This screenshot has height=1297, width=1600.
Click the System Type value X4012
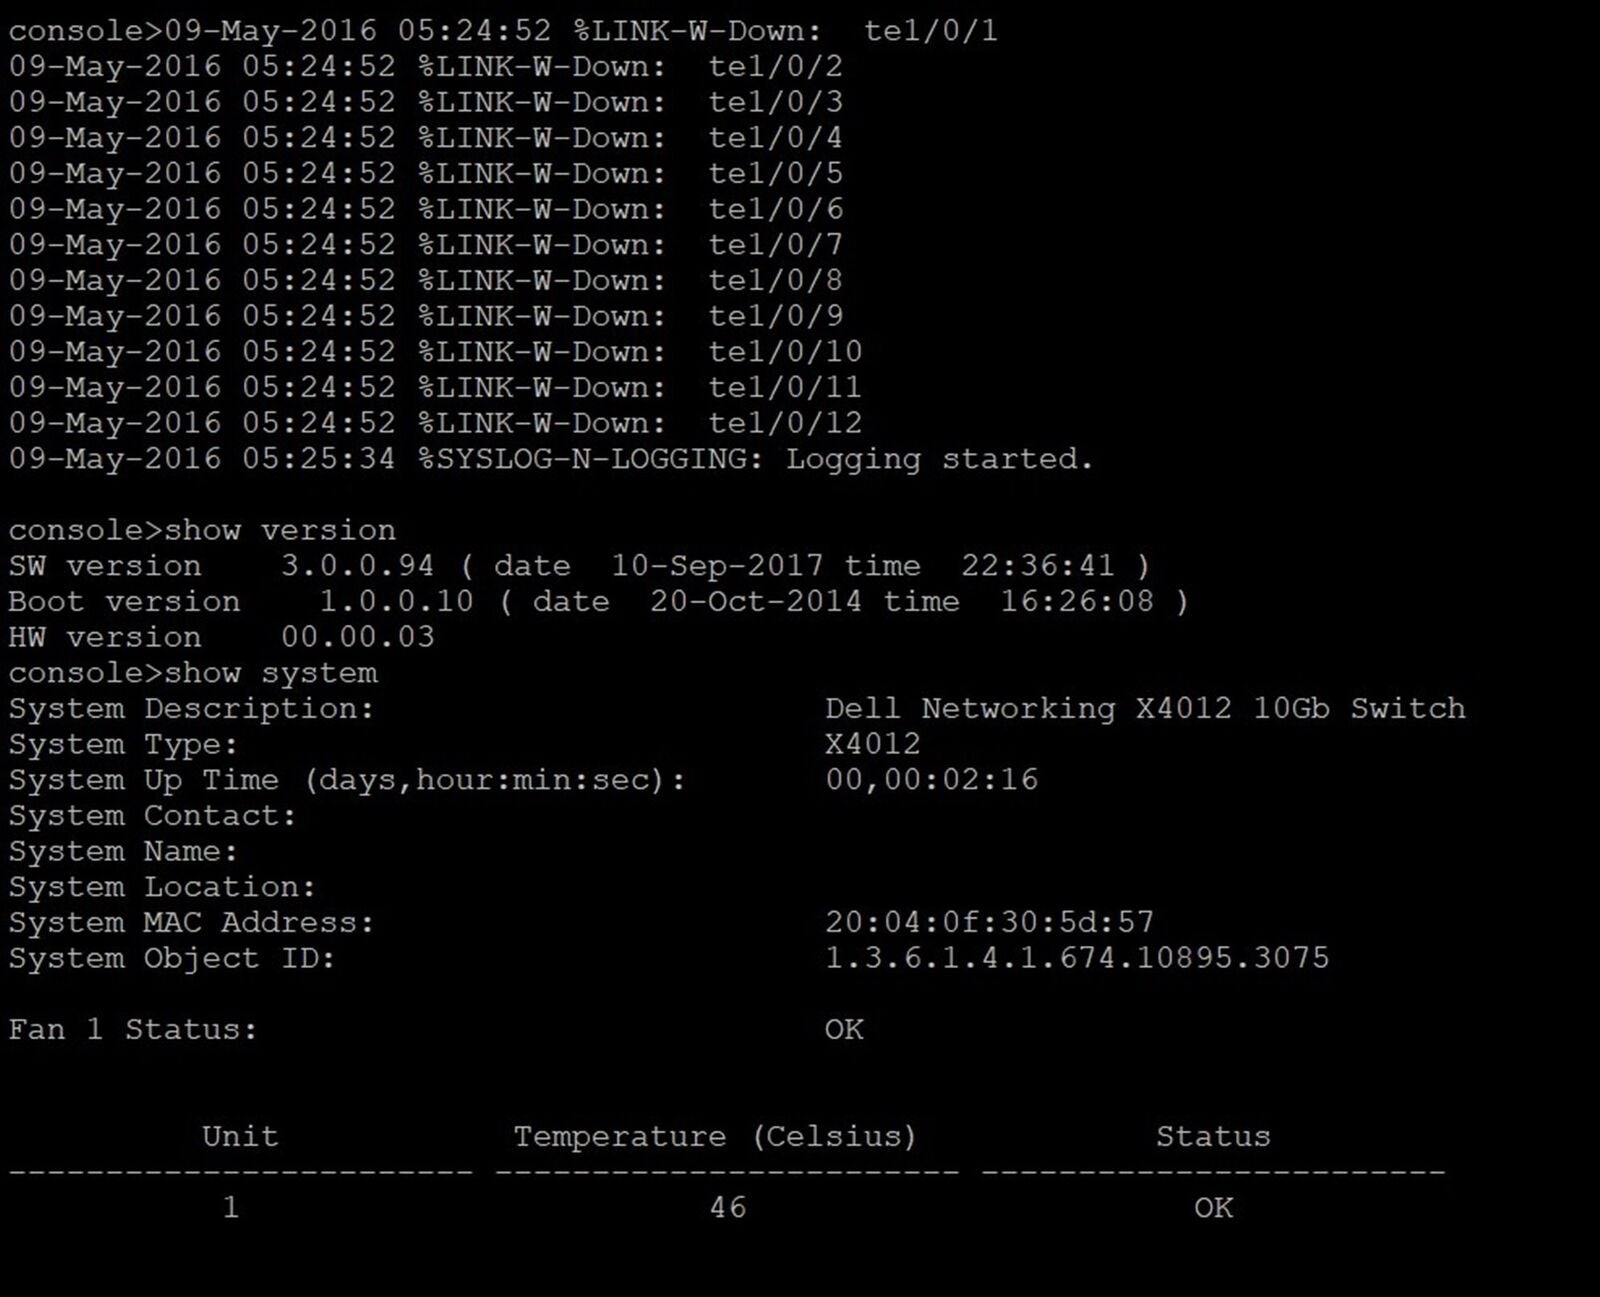click(873, 744)
